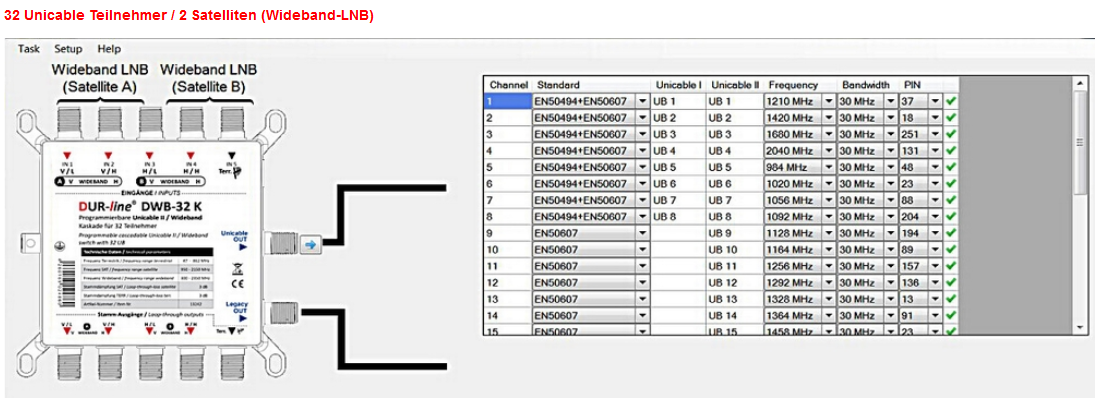
Task: Open PIN dropdown showing 251
Action: [936, 135]
